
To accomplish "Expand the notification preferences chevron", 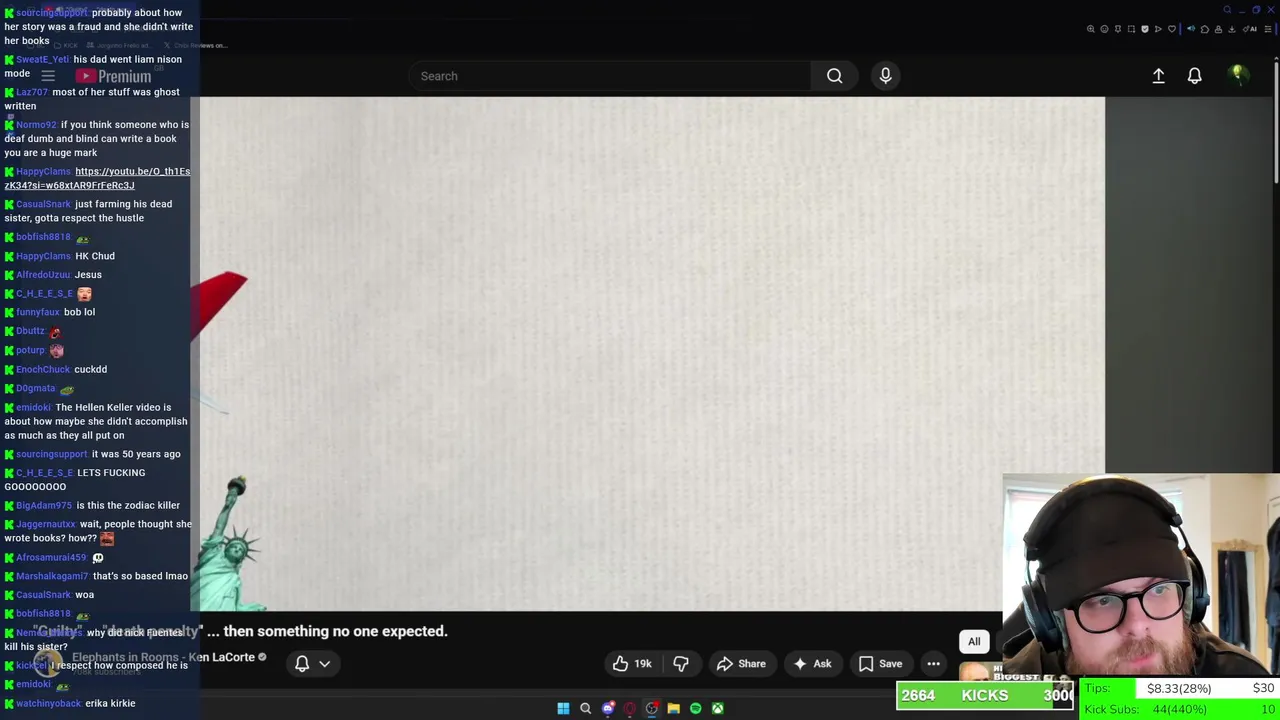I will [x=324, y=663].
